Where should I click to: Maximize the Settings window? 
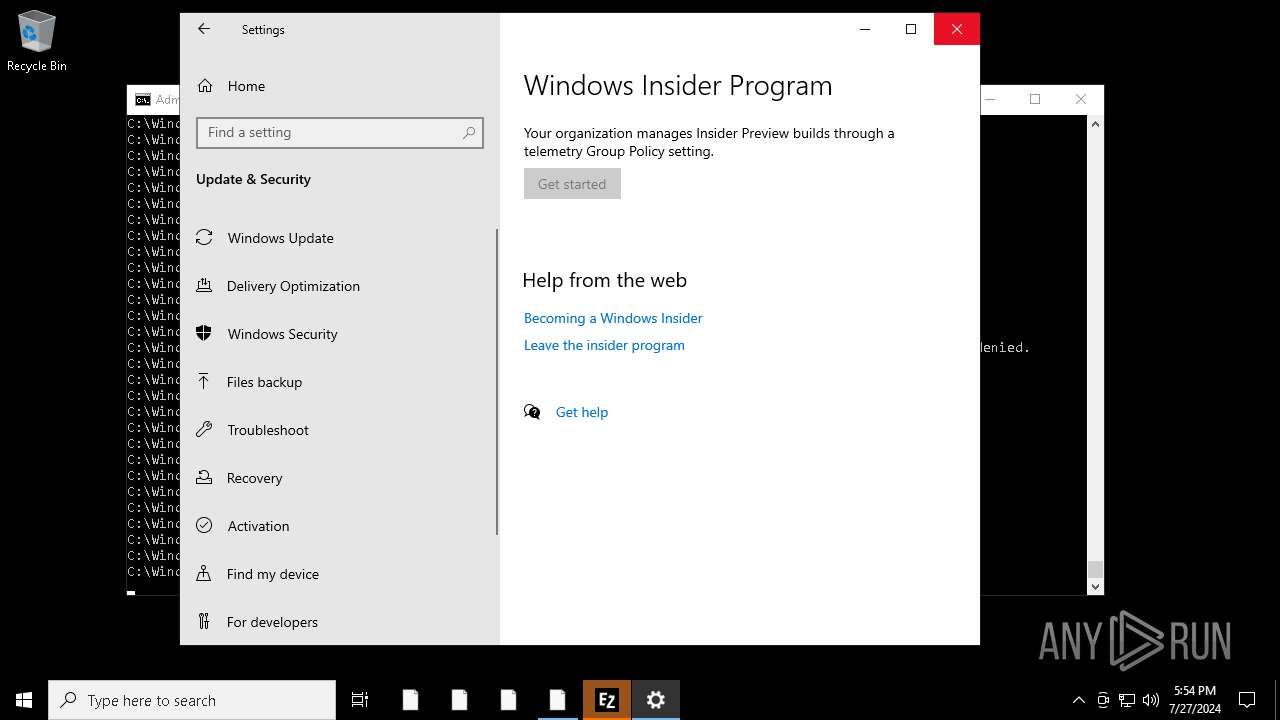pyautogui.click(x=911, y=29)
